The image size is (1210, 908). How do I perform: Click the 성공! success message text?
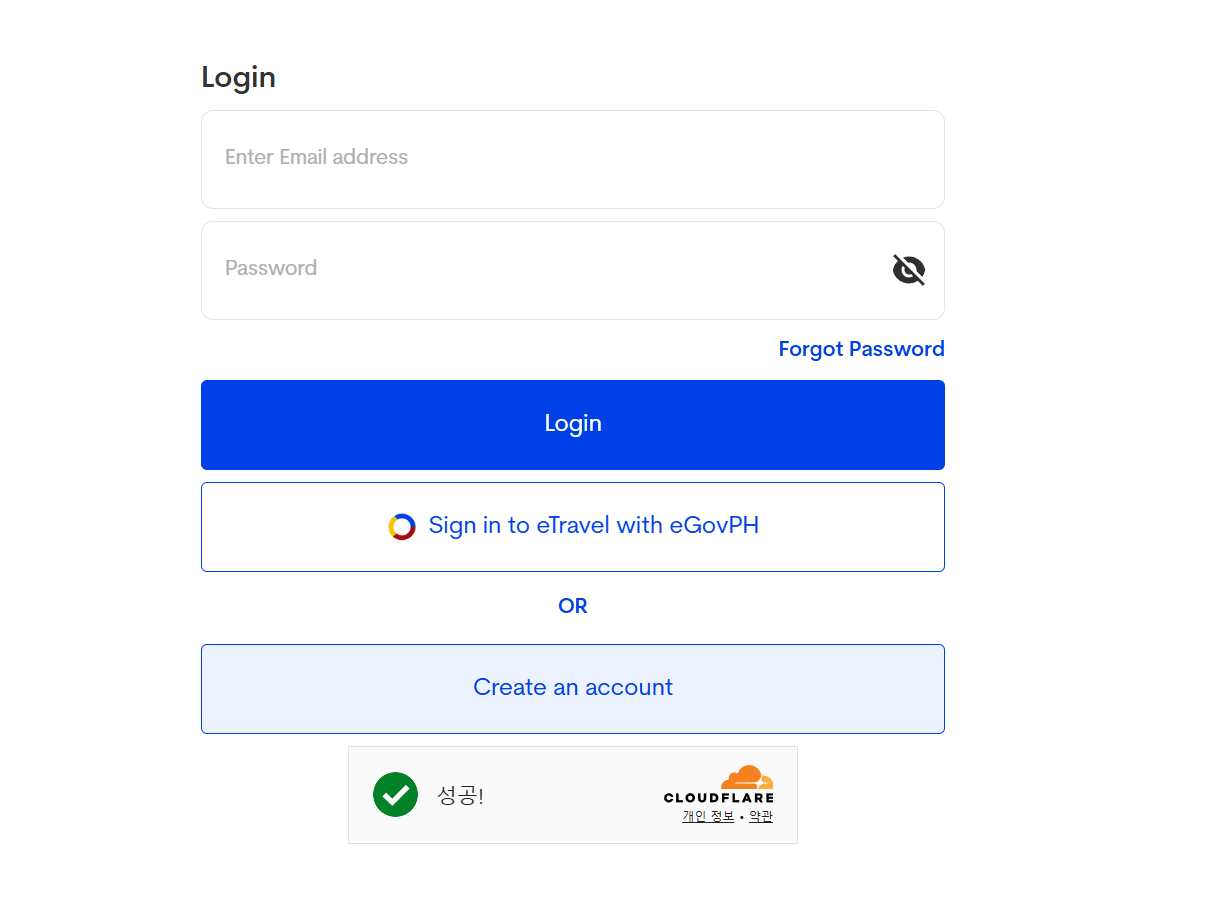[x=460, y=796]
